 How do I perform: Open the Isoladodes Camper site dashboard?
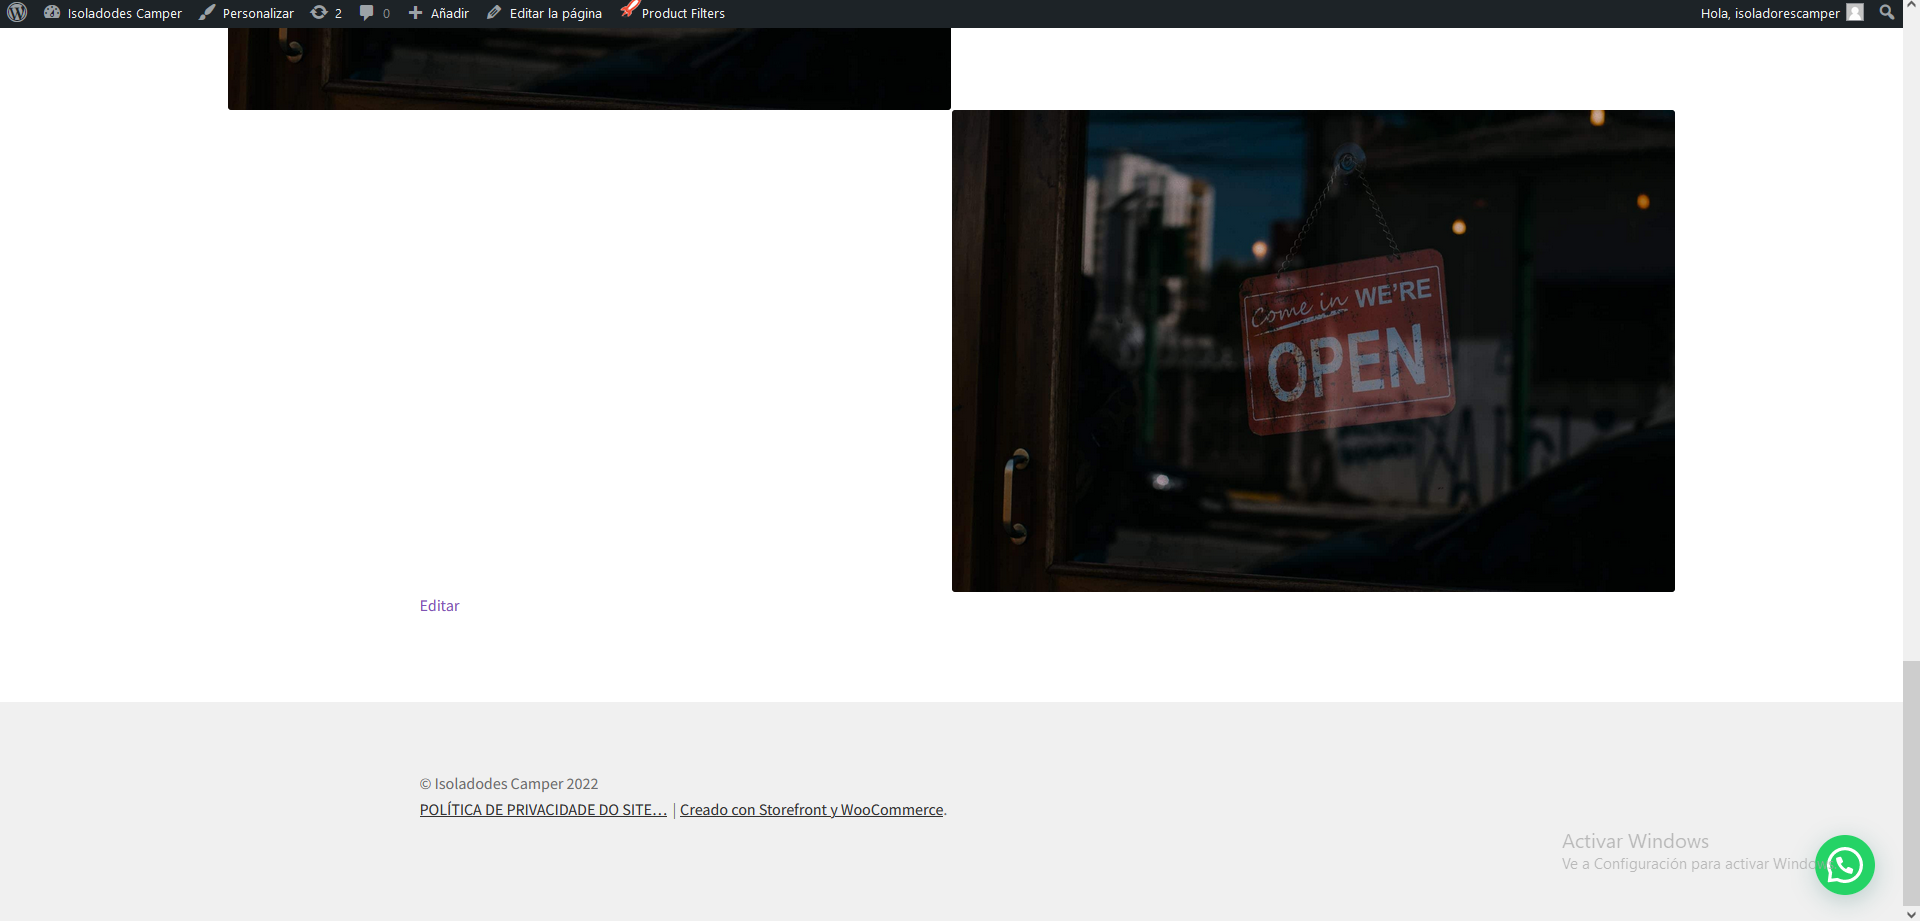coord(113,13)
